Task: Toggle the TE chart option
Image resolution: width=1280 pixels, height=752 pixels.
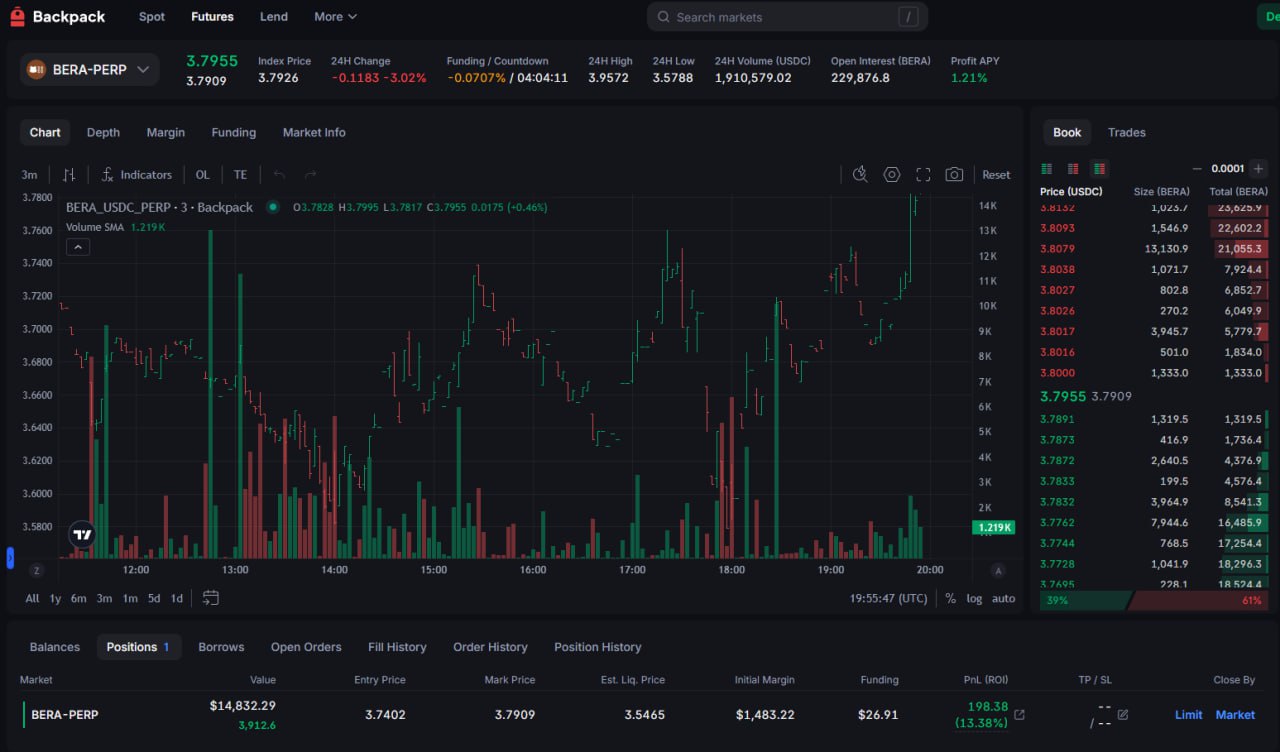Action: coord(240,174)
